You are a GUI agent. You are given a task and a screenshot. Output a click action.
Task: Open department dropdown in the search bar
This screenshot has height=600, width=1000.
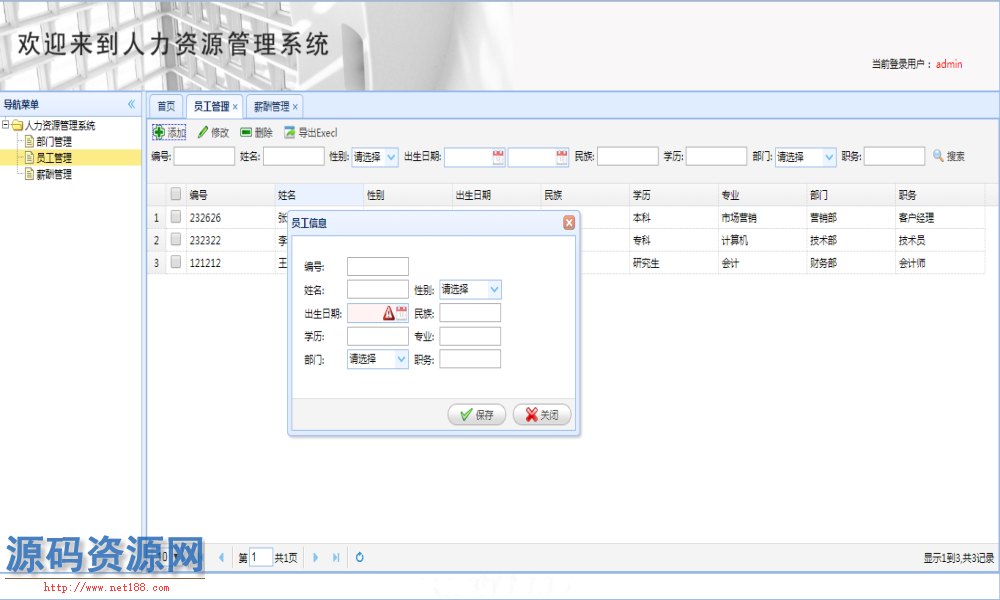pyautogui.click(x=828, y=157)
